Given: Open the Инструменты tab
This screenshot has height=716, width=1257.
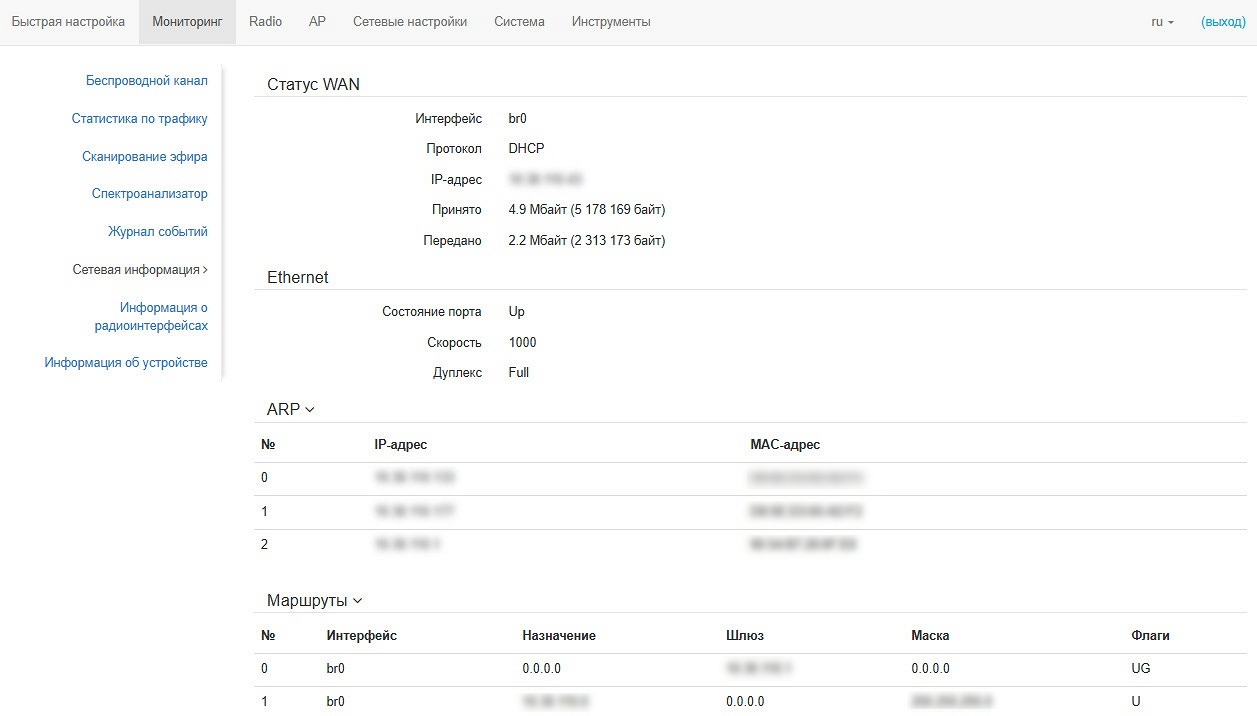Looking at the screenshot, I should pyautogui.click(x=611, y=21).
